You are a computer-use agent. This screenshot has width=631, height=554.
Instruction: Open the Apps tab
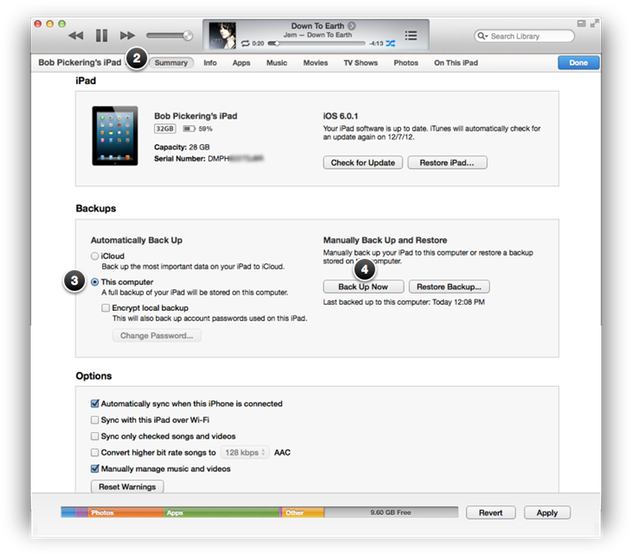pos(241,63)
